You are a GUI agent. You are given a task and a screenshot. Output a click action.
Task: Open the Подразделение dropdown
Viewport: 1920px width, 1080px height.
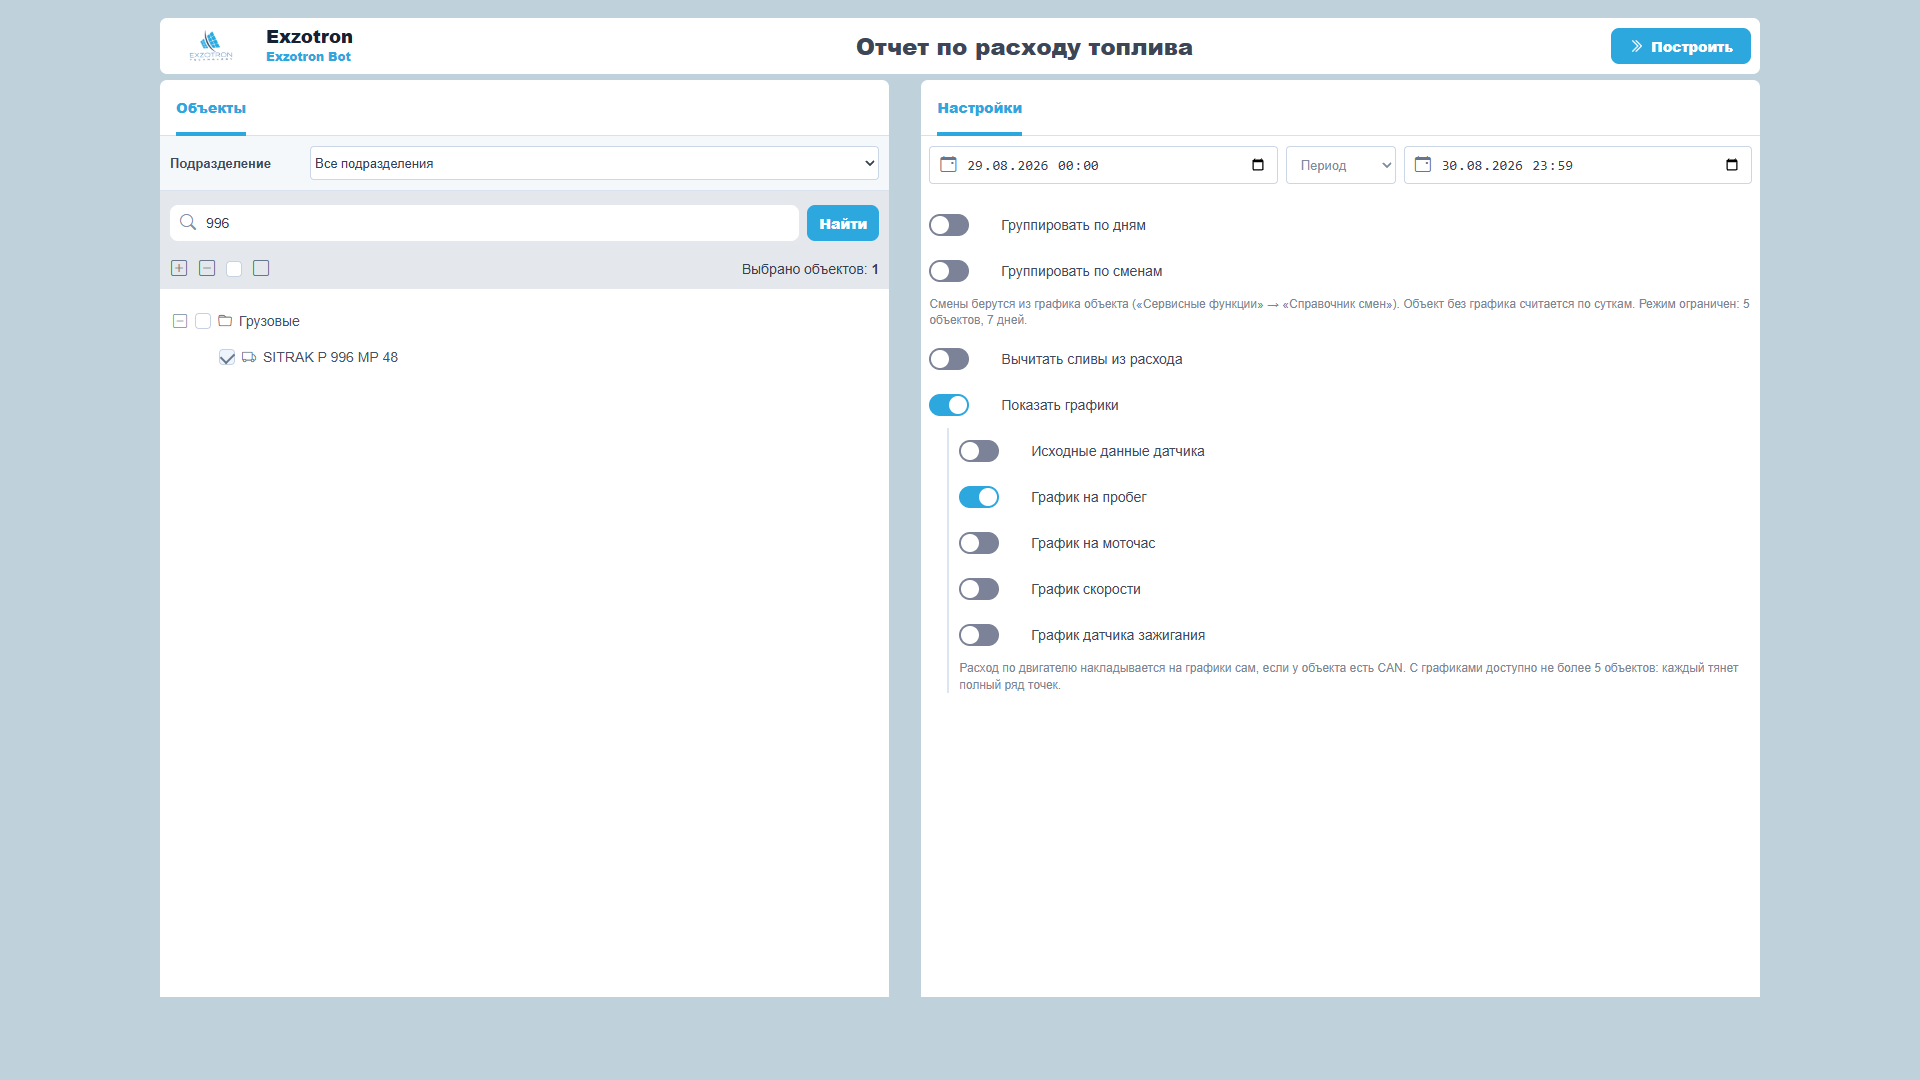click(594, 163)
